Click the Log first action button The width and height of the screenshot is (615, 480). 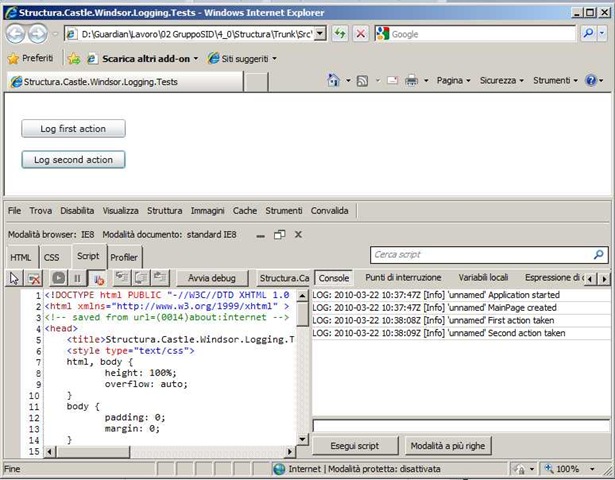tap(73, 129)
